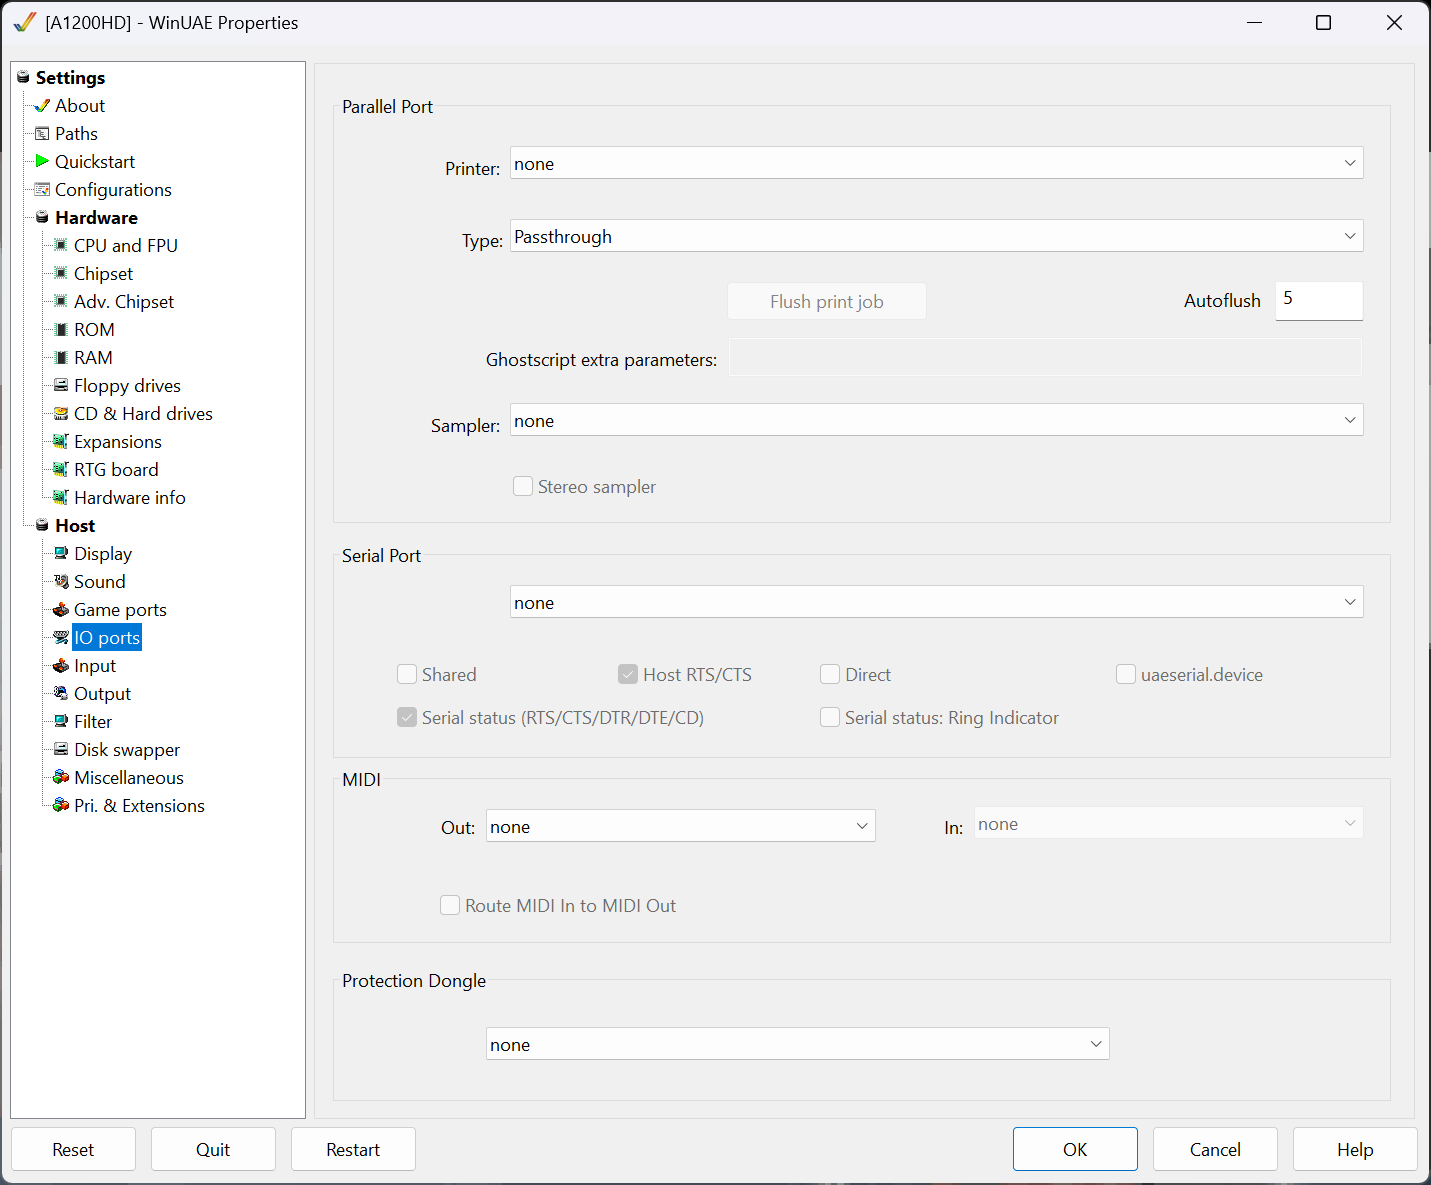Click the Sound icon in Host section

[61, 581]
